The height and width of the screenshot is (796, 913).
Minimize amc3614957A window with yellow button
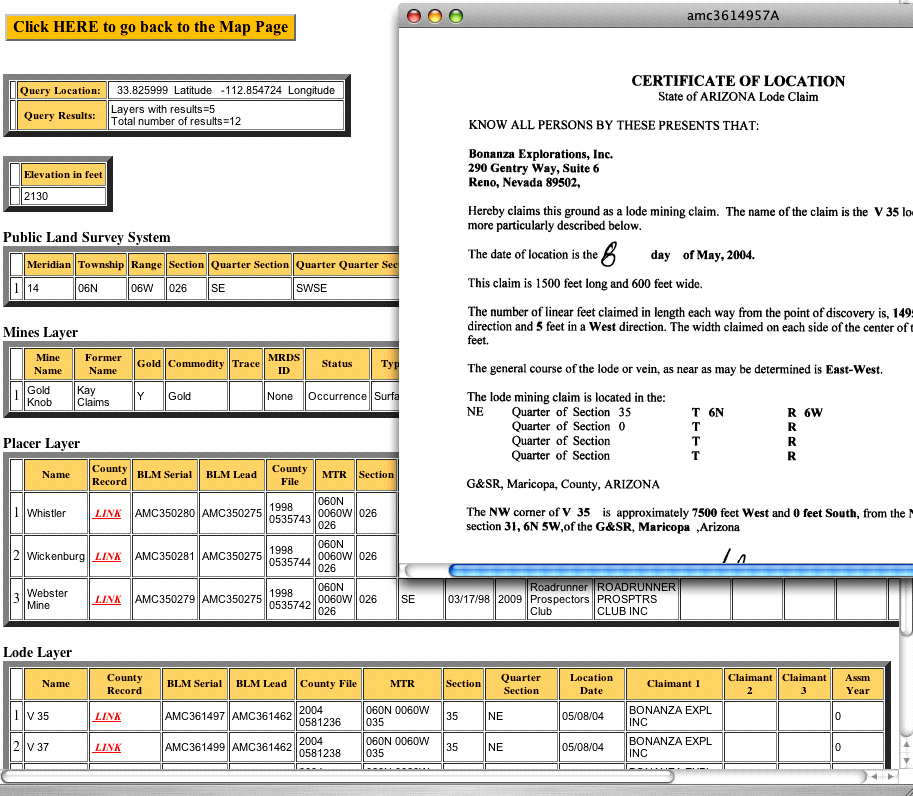coord(435,16)
